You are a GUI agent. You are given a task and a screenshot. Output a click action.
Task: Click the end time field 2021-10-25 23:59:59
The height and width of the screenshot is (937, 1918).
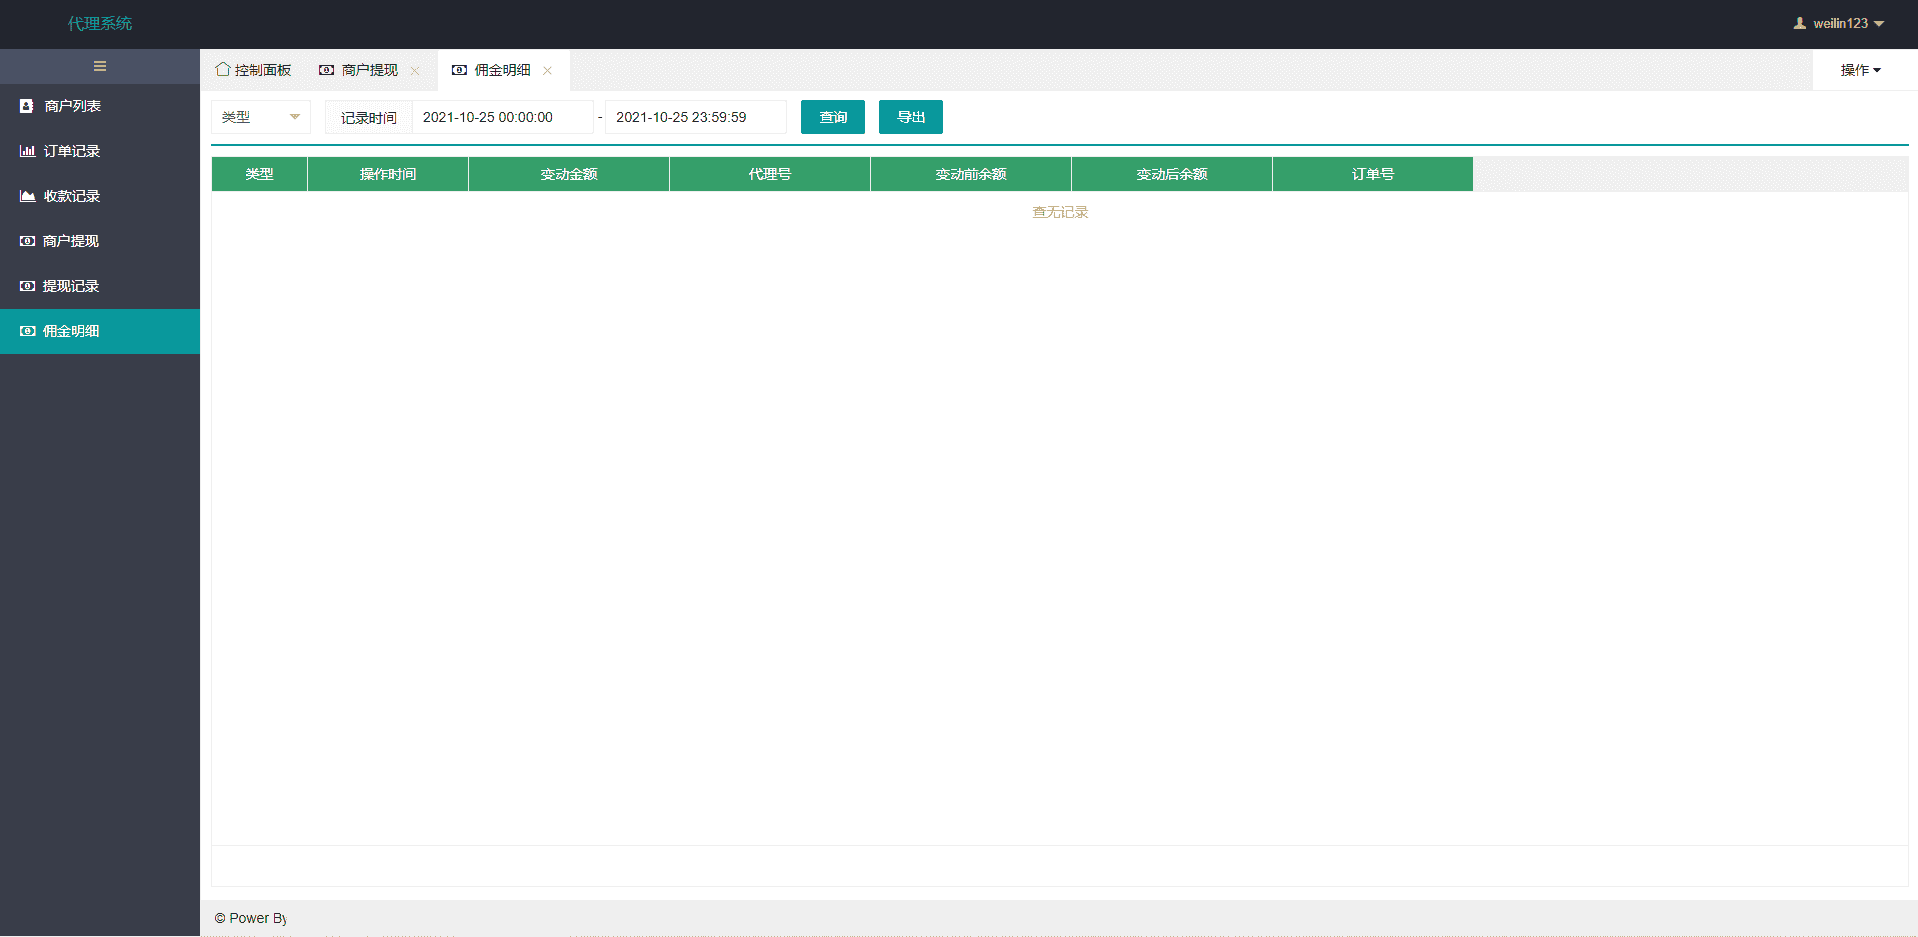[x=695, y=117]
